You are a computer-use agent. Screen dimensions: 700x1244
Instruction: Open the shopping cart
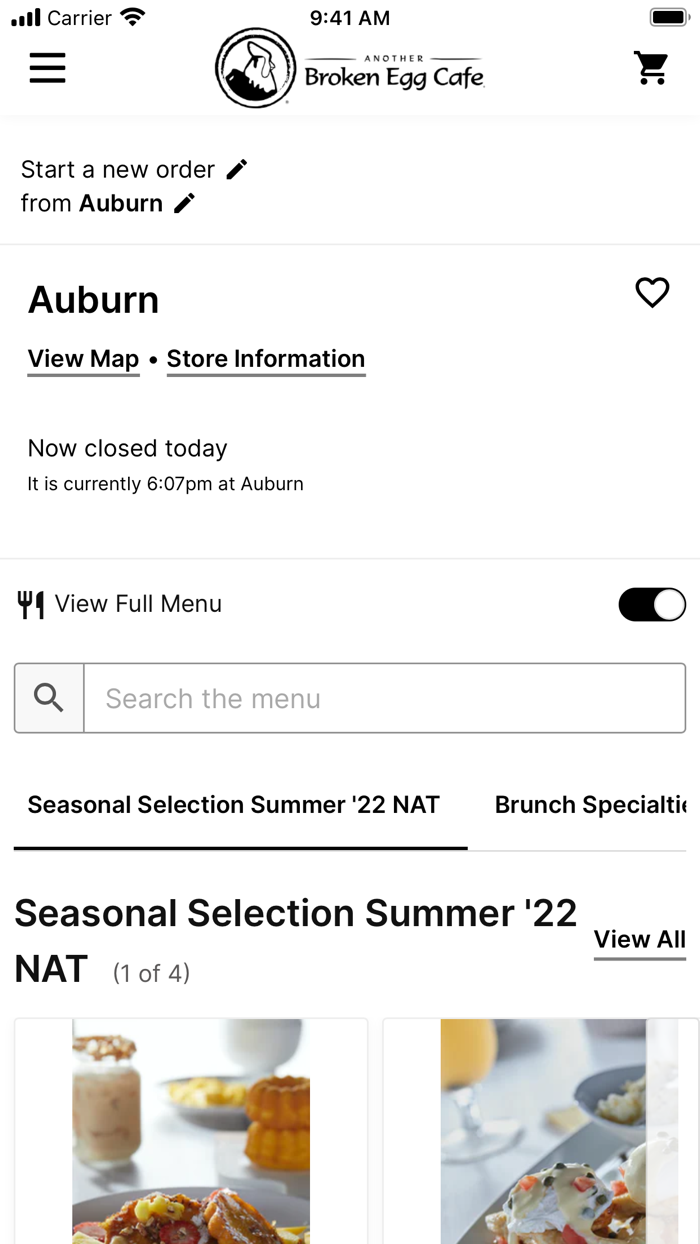coord(651,68)
